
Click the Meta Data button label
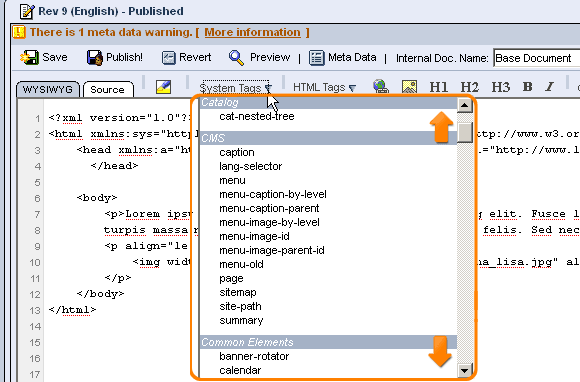pyautogui.click(x=352, y=57)
